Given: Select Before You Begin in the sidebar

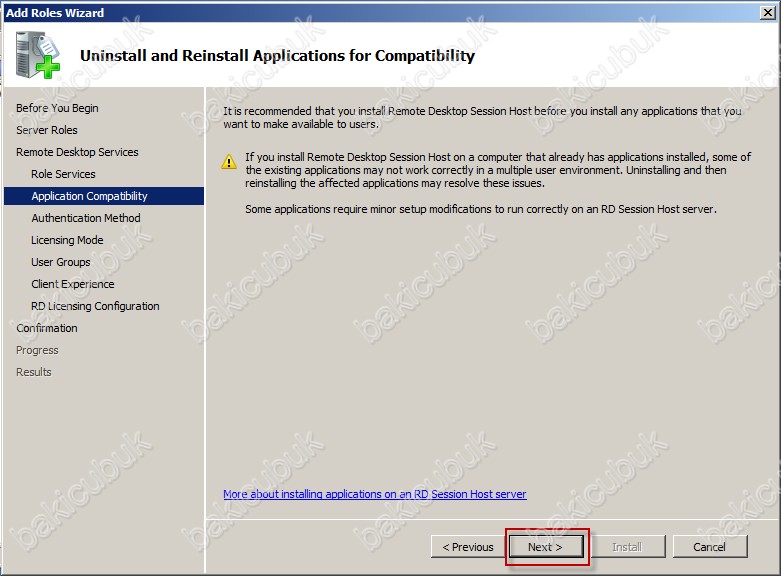Looking at the screenshot, I should [x=57, y=108].
